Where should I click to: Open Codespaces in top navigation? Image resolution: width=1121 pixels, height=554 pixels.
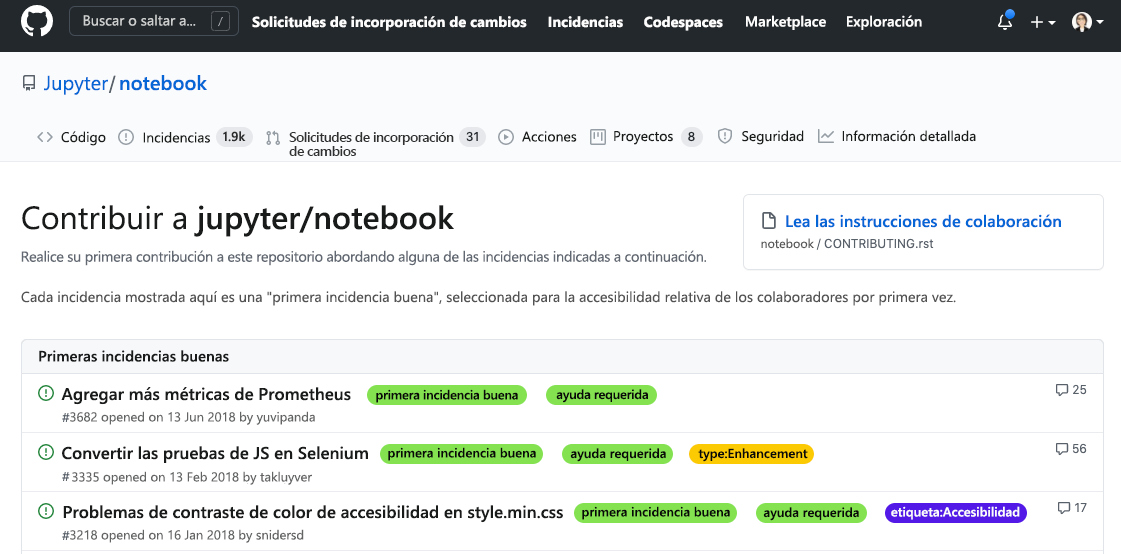(x=683, y=22)
